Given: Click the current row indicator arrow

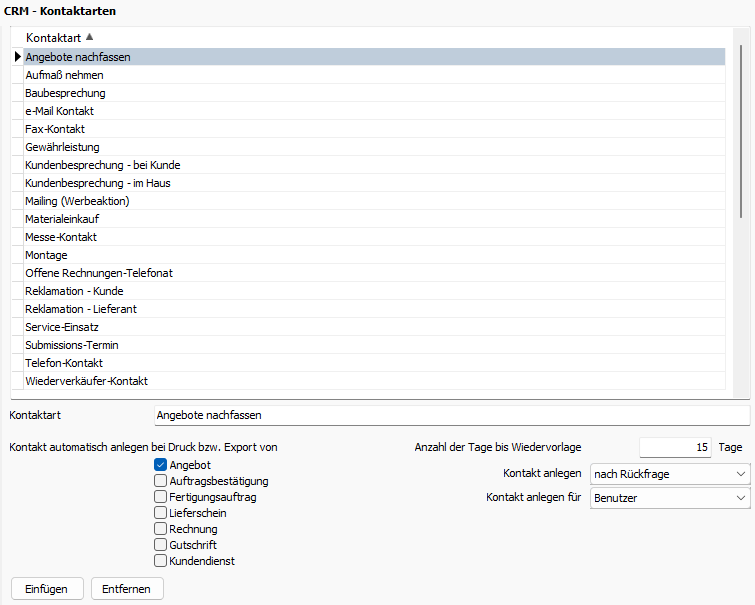Looking at the screenshot, I should pyautogui.click(x=18, y=57).
